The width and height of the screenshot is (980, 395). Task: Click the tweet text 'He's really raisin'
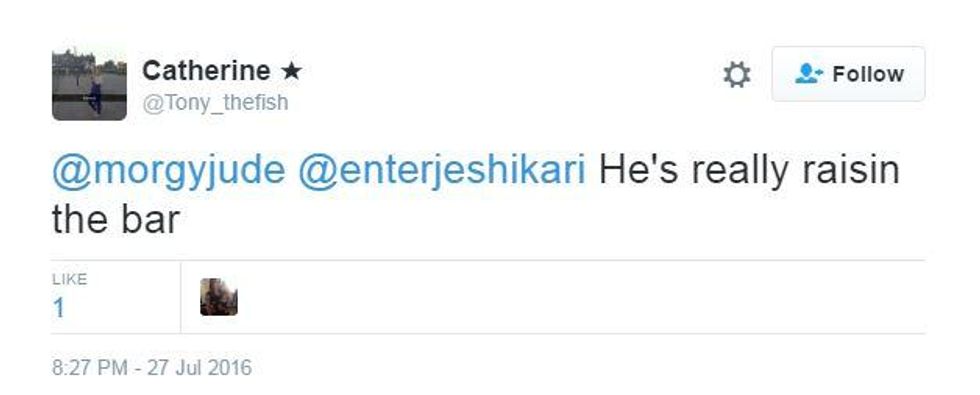click(x=749, y=171)
